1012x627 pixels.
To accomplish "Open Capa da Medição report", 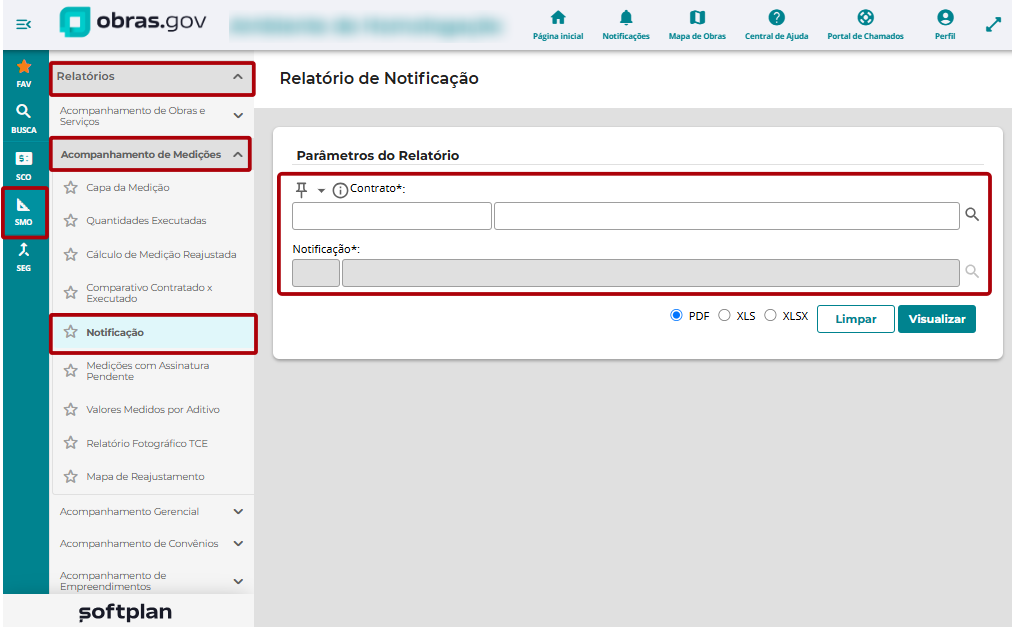I will (x=128, y=188).
